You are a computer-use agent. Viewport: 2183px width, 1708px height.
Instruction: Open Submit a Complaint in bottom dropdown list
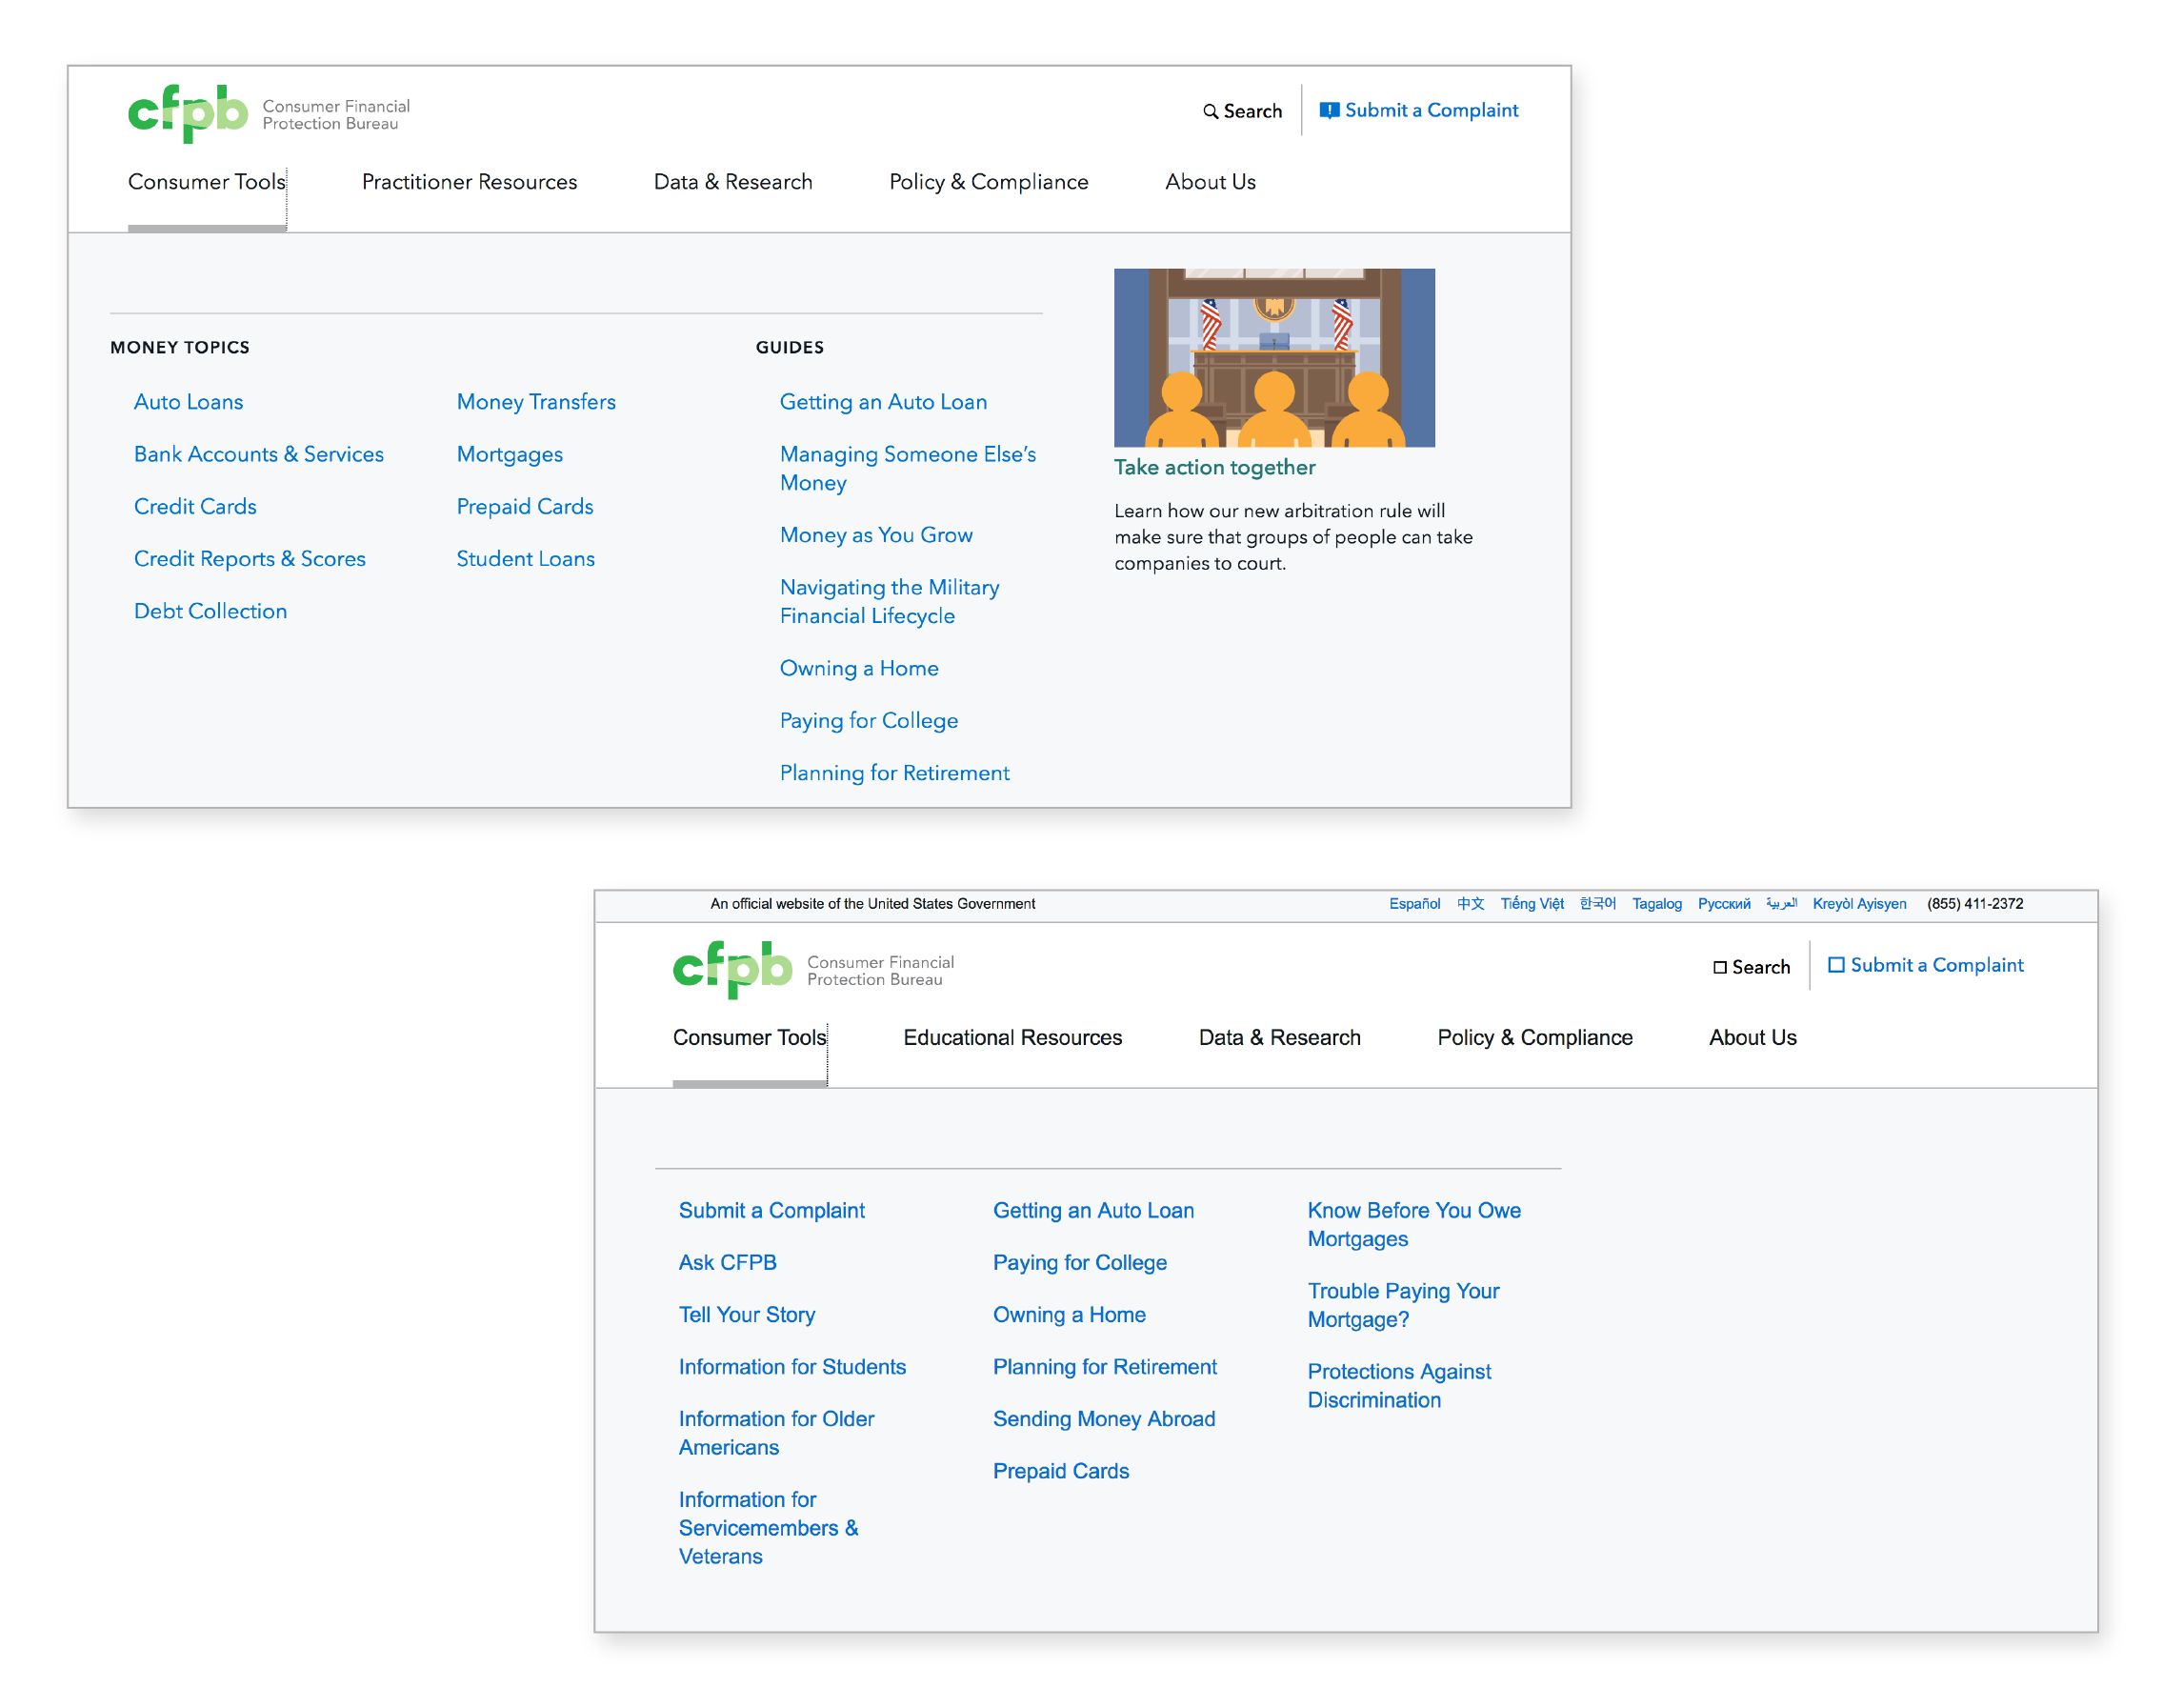point(771,1210)
